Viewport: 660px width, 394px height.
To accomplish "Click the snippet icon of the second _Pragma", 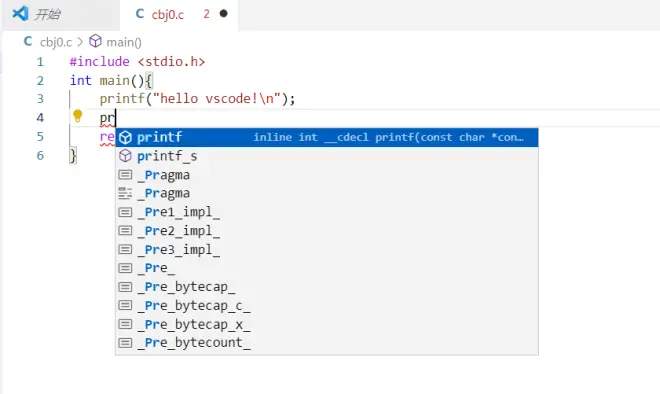I will (125, 193).
